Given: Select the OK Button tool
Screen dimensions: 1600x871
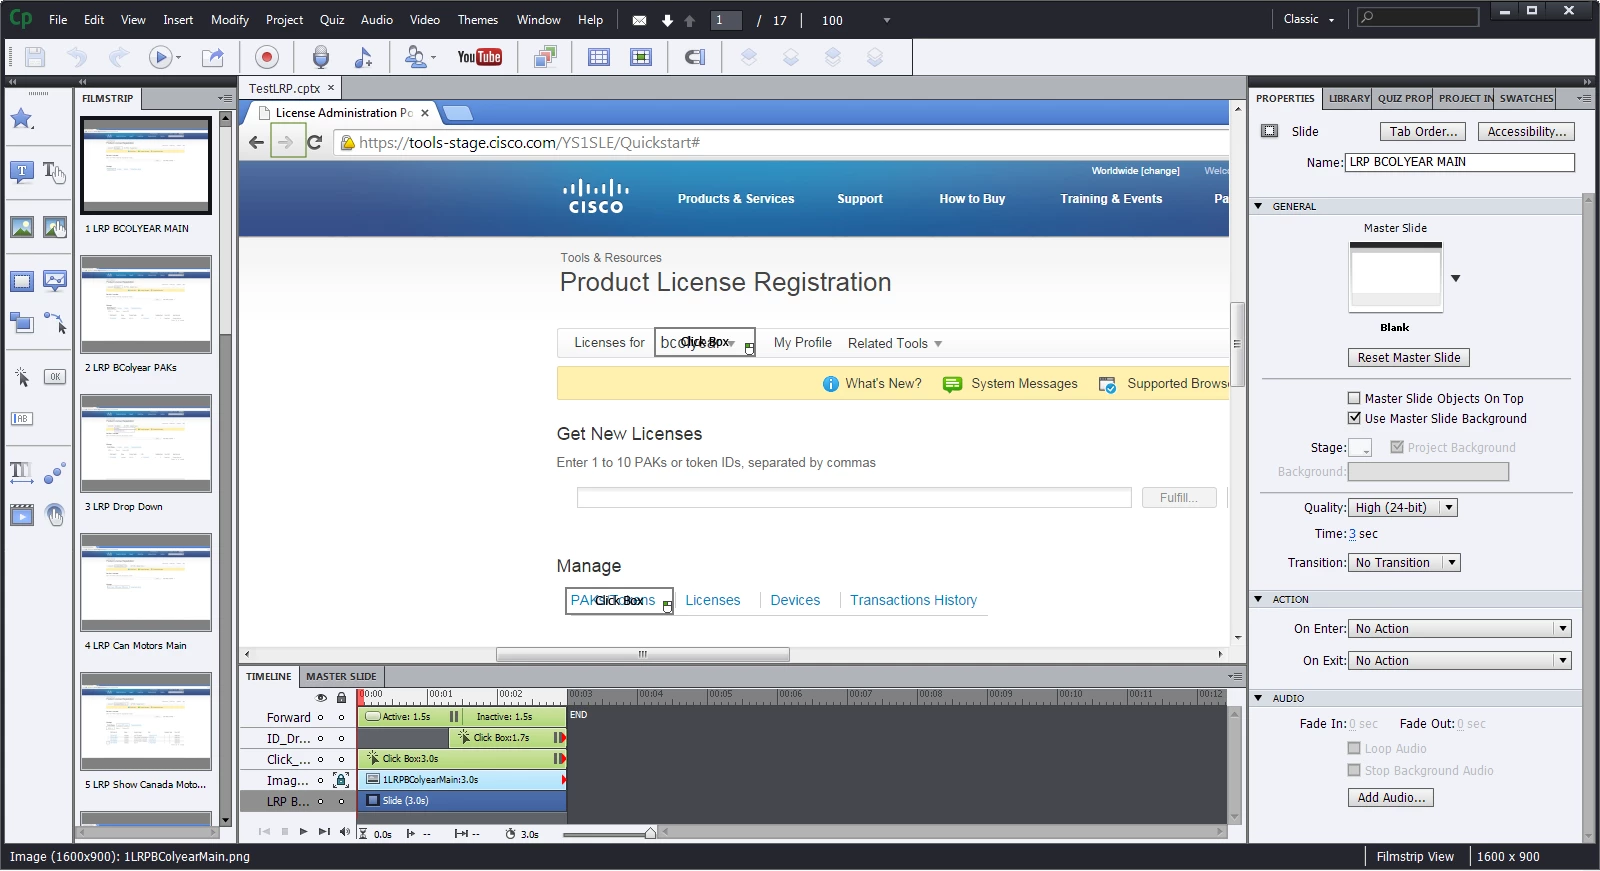Looking at the screenshot, I should (55, 377).
